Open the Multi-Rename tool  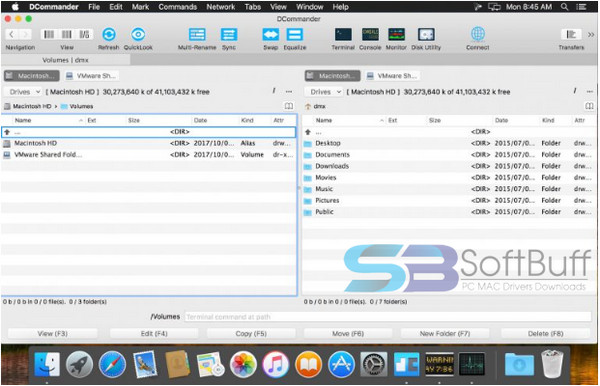tap(197, 34)
